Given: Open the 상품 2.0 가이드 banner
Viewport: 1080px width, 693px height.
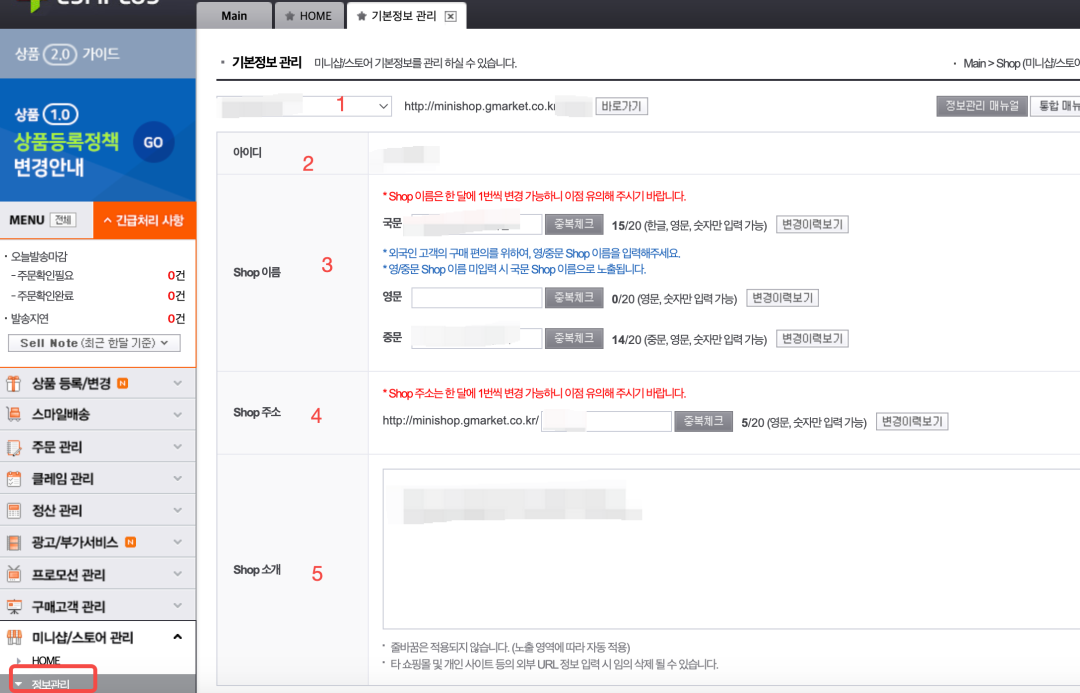Looking at the screenshot, I should pos(98,54).
